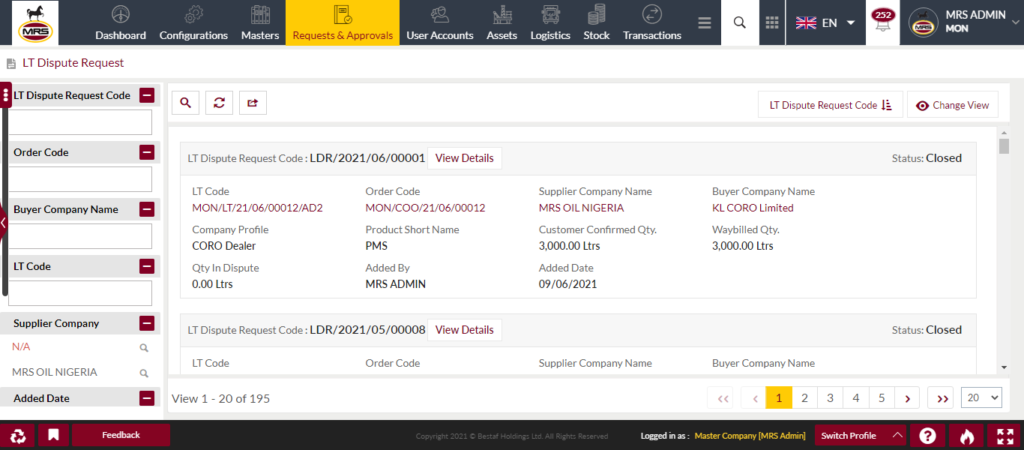Viewport: 1024px width, 450px height.
Task: Open the filter panel three-dots handle
Action: click(x=6, y=95)
